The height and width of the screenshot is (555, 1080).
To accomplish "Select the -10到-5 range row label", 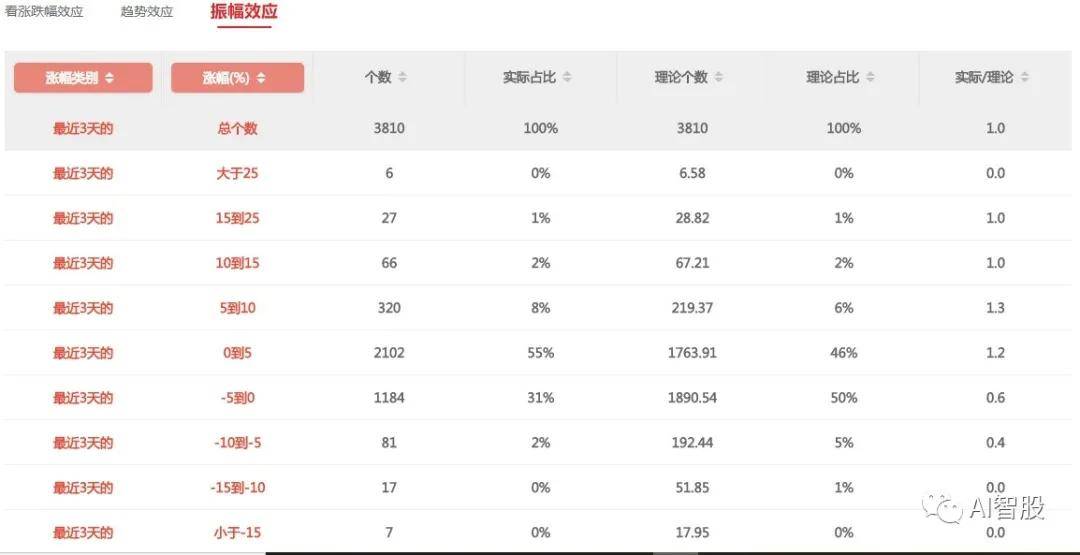I will pyautogui.click(x=237, y=443).
